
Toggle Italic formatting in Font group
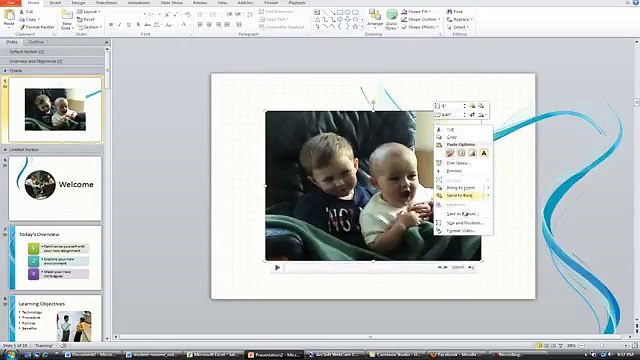(x=120, y=25)
